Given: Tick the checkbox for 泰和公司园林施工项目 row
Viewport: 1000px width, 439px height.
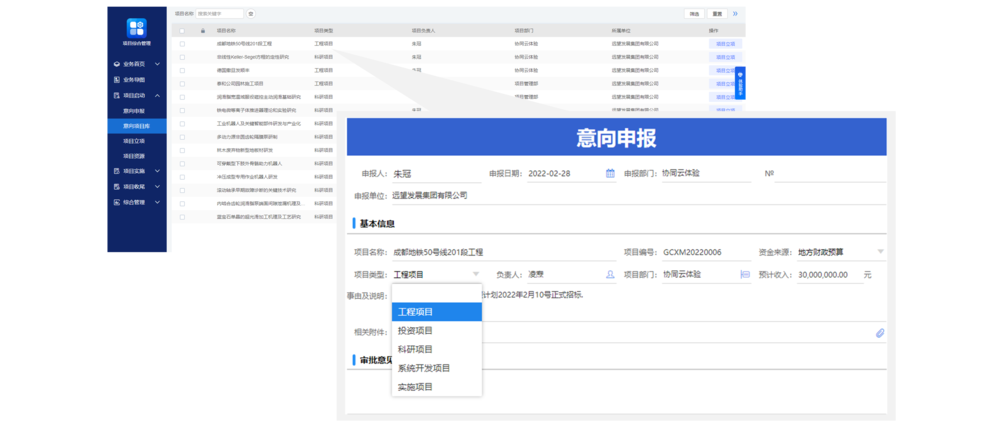Looking at the screenshot, I should (182, 83).
